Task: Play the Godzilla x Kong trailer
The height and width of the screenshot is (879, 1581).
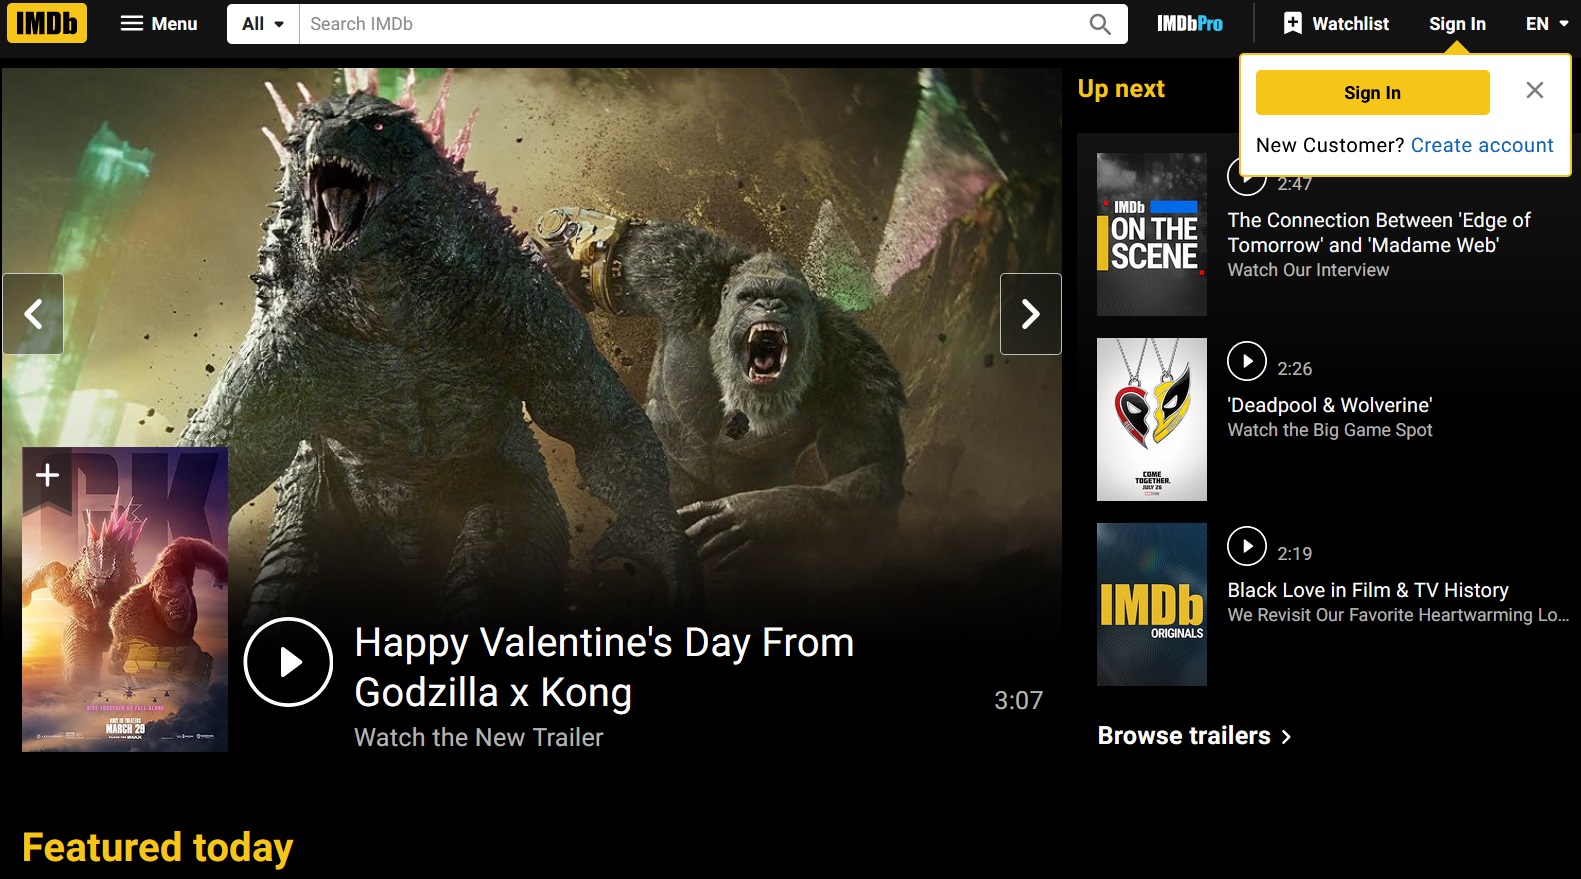Action: [x=288, y=662]
